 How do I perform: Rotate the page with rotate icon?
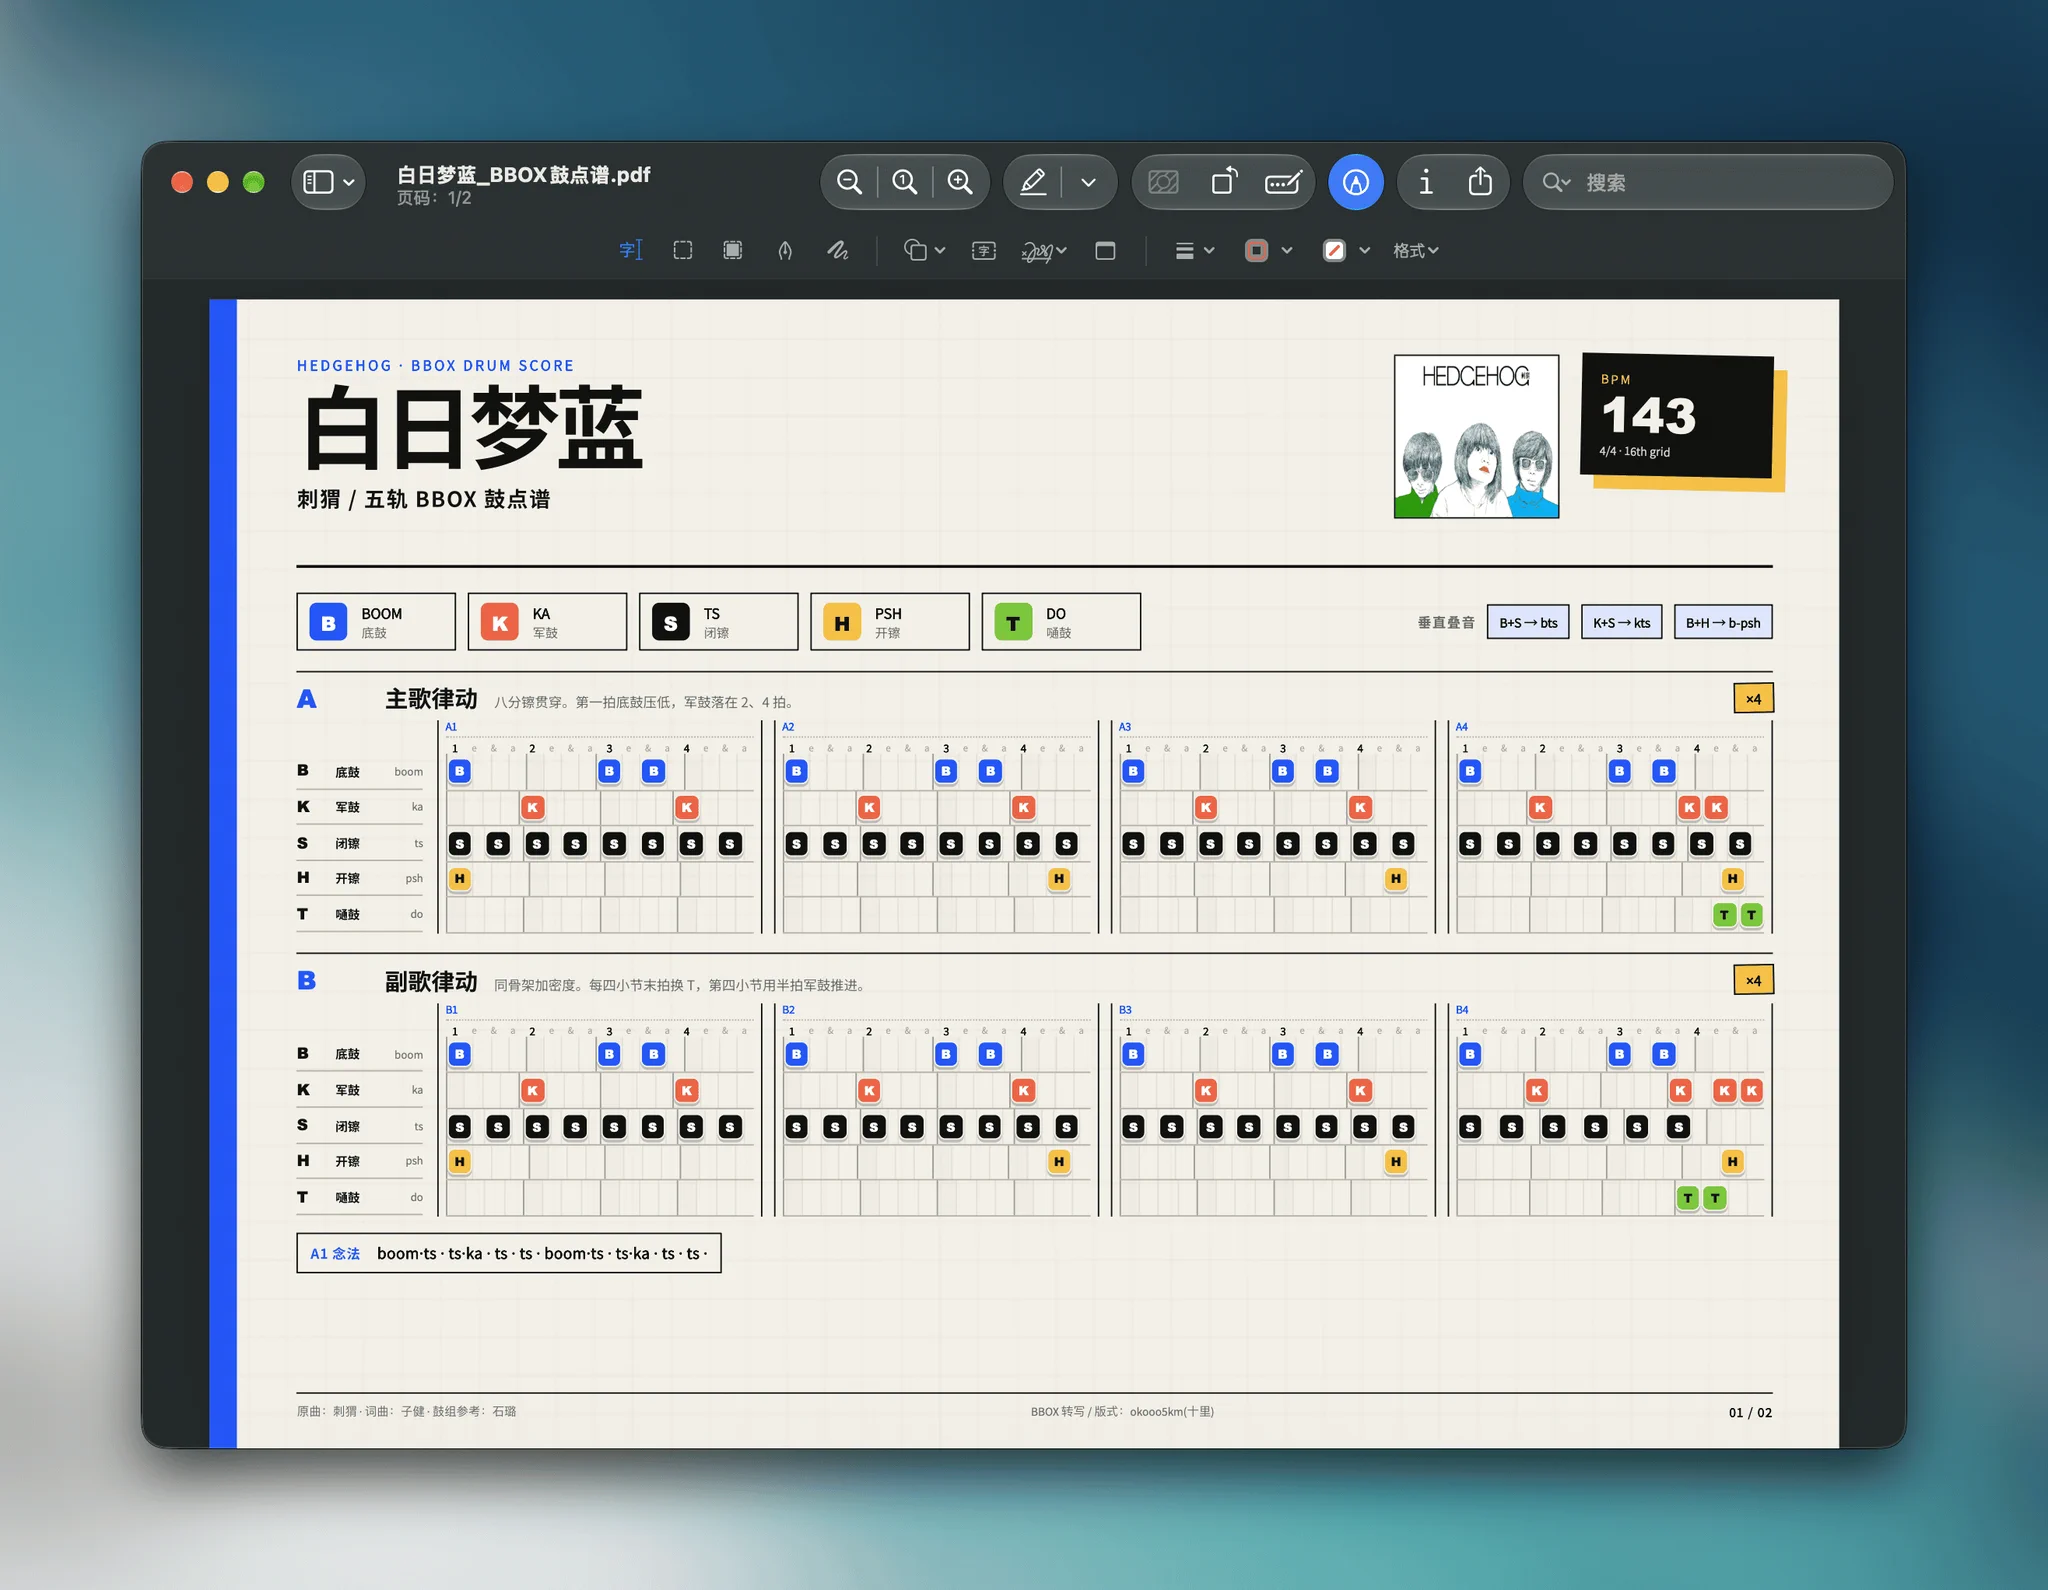[x=1224, y=182]
